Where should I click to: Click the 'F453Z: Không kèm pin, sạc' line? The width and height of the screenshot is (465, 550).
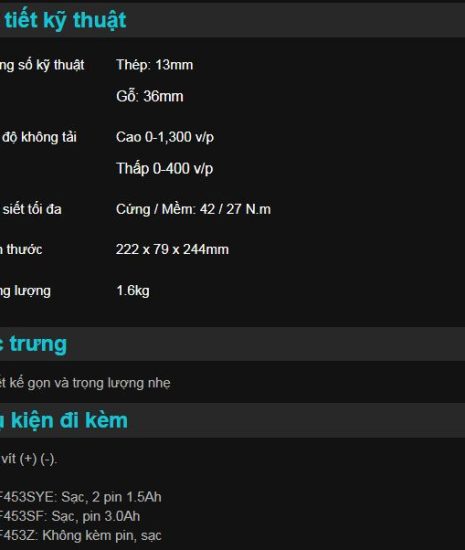81,536
